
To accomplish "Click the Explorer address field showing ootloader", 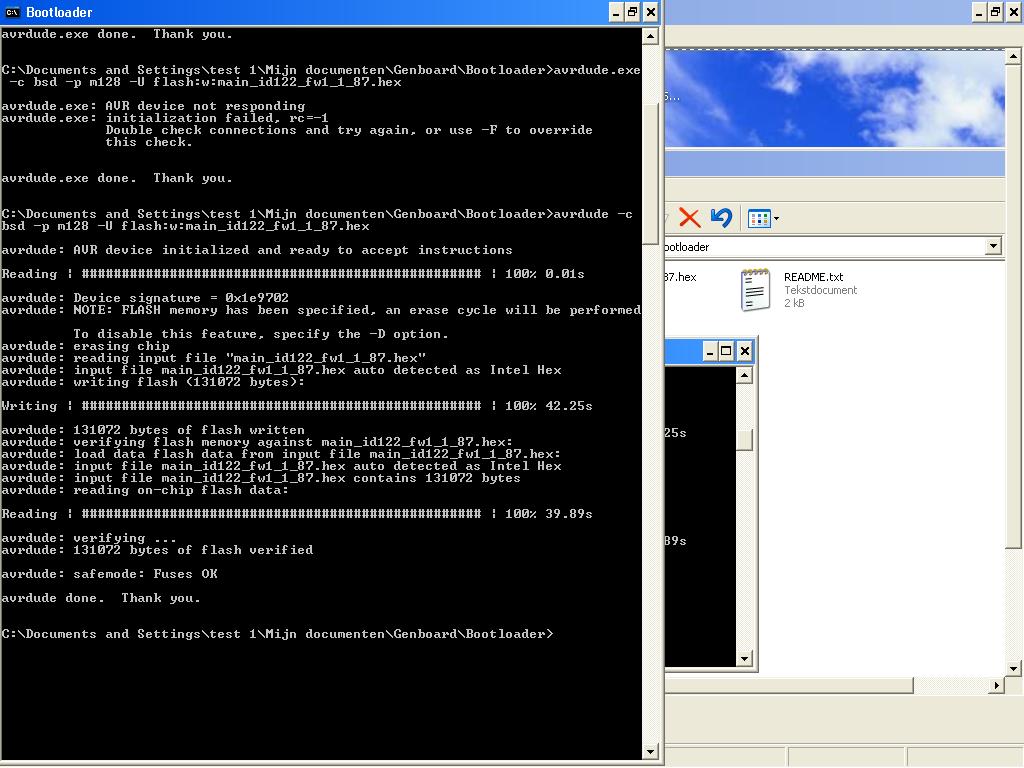I will pyautogui.click(x=825, y=247).
